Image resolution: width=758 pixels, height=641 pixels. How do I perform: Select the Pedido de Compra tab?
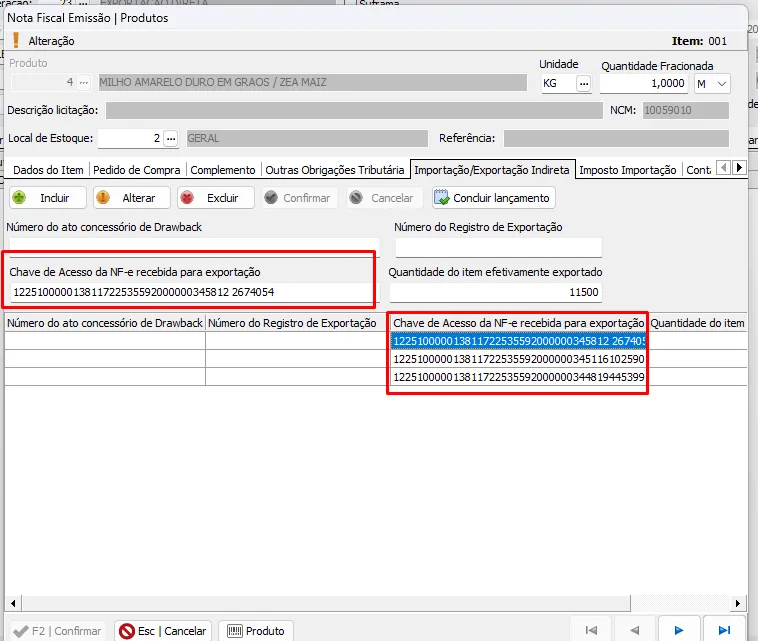tap(138, 170)
